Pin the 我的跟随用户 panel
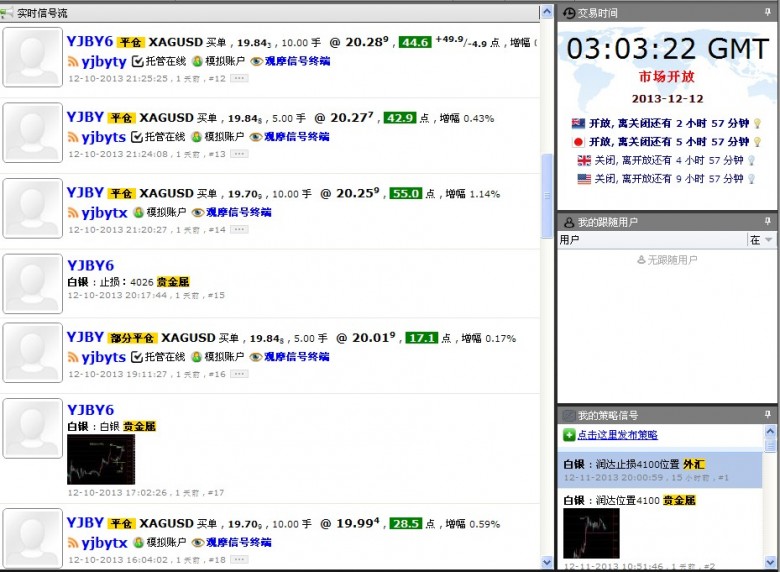This screenshot has width=780, height=572. pos(768,222)
